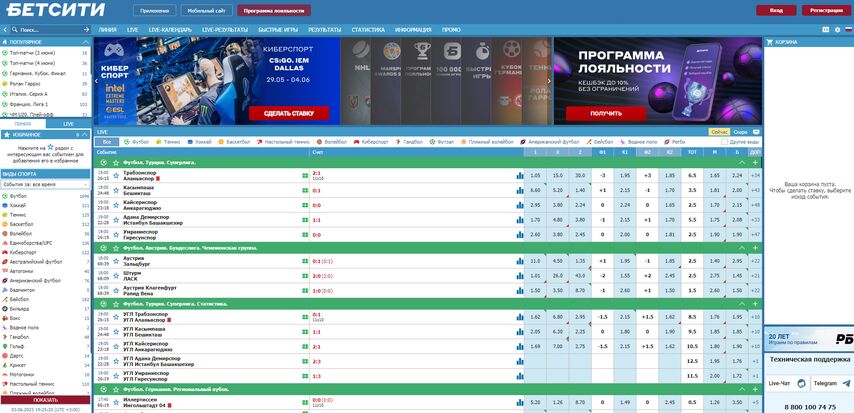
Task: Advance banner carousel with right arrow
Action: click(548, 81)
